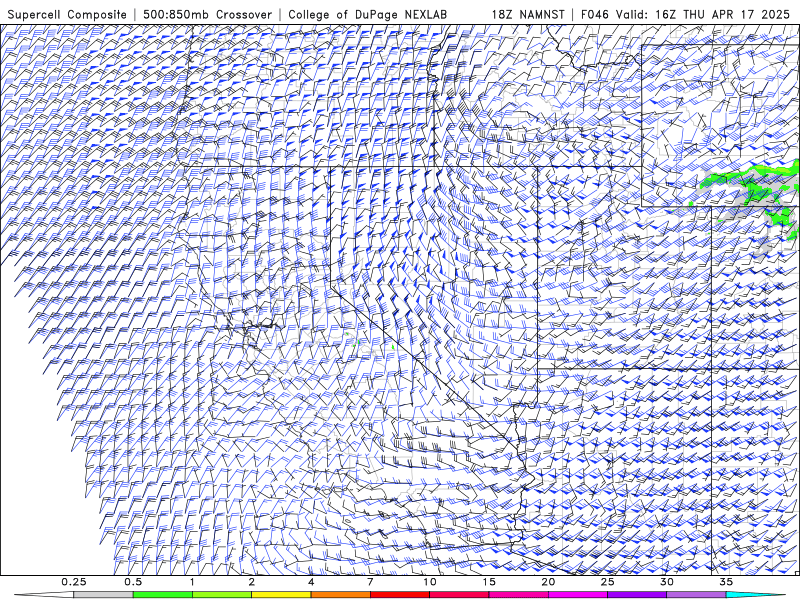
Task: Click the 7 value on the color scale
Action: coord(370,582)
